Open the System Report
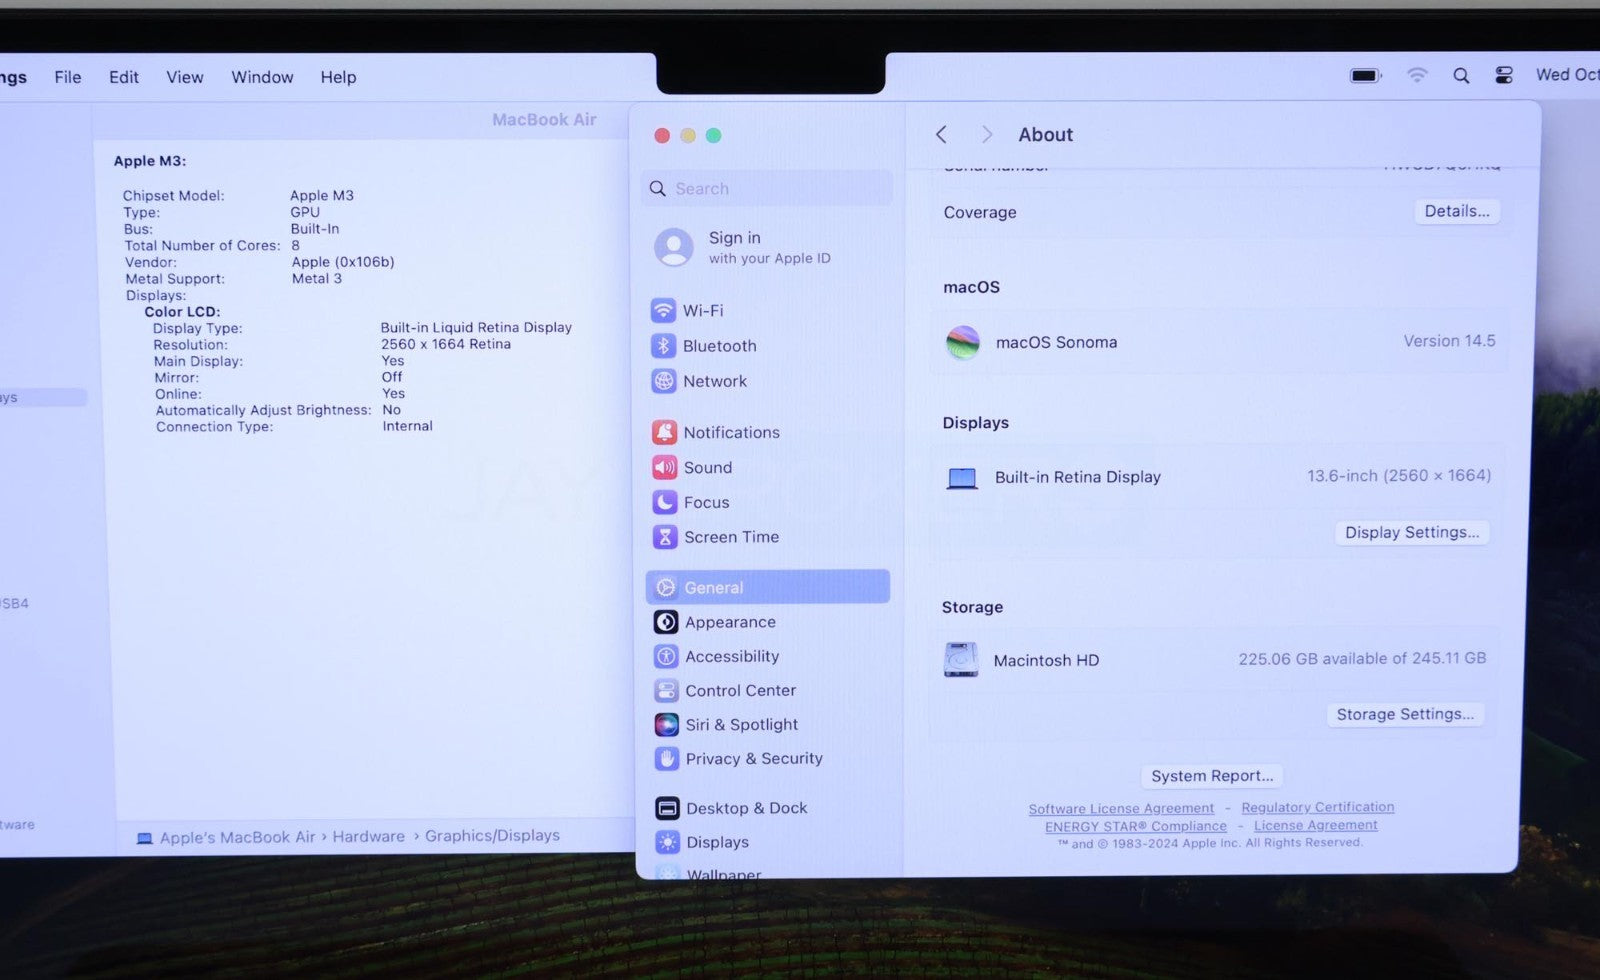 (x=1212, y=776)
